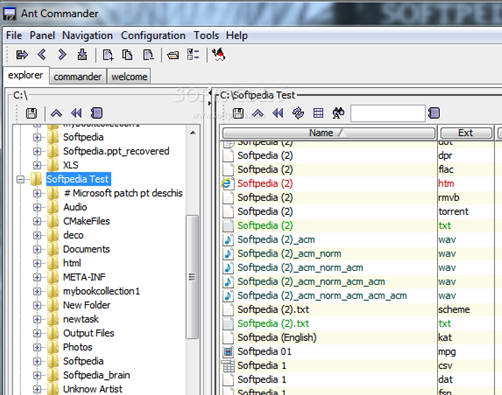This screenshot has width=502, height=395.
Task: Click the checklist options toolbar icon
Action: (193, 54)
